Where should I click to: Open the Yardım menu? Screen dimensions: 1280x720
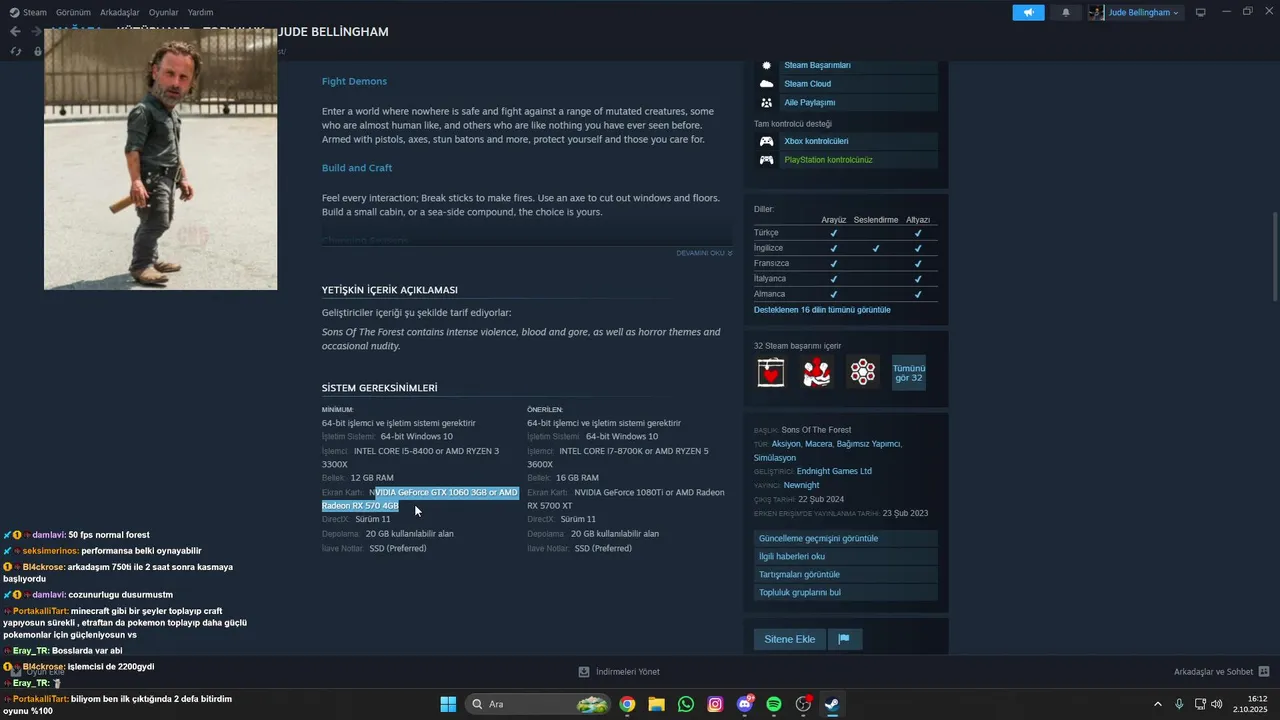coord(201,12)
